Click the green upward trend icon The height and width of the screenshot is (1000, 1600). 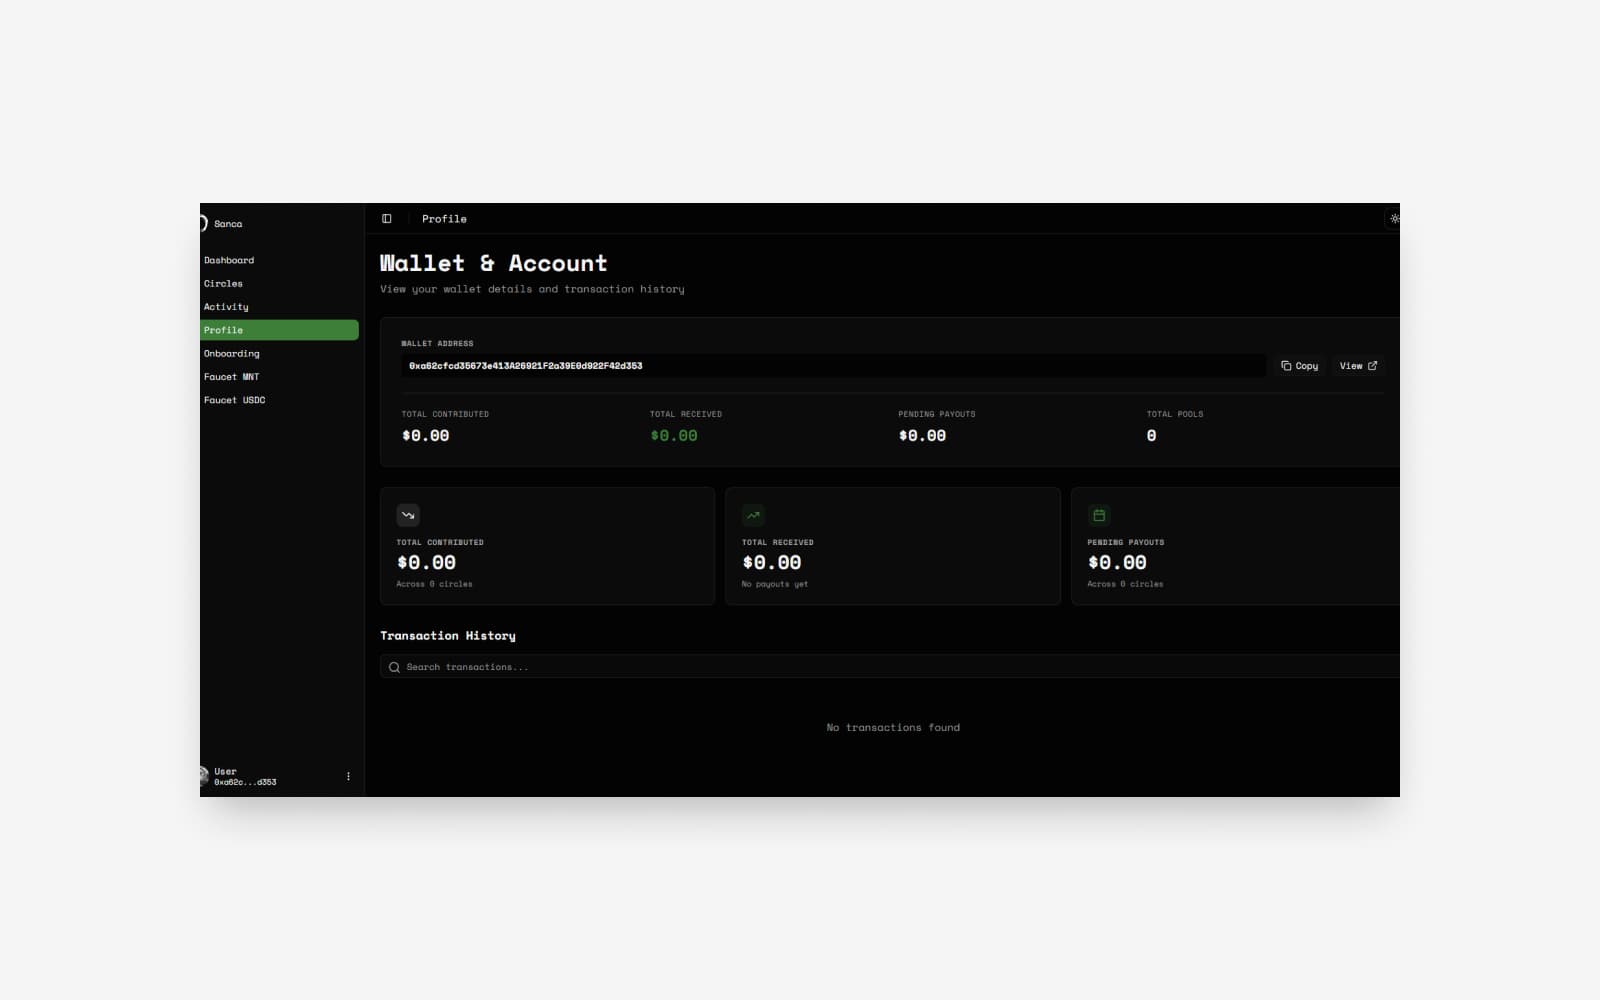753,515
